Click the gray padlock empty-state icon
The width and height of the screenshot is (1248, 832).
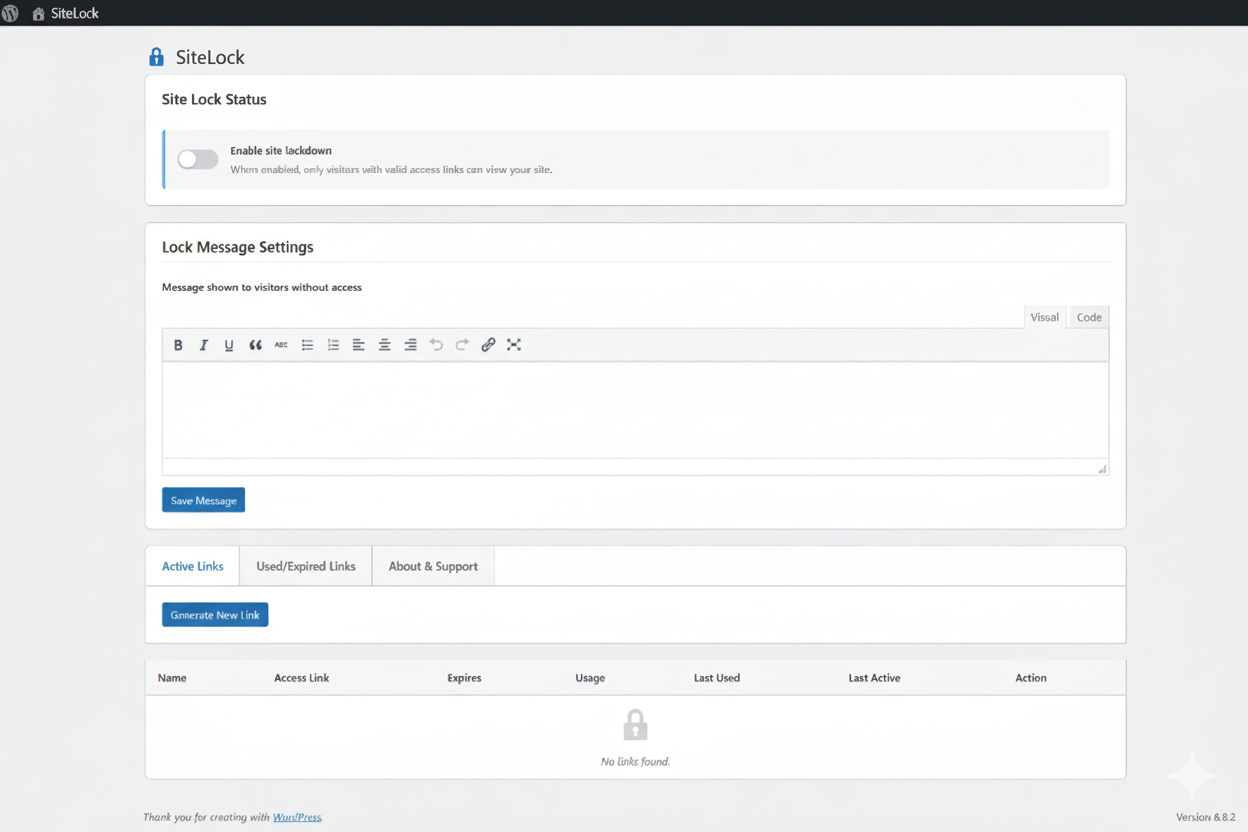click(x=635, y=724)
